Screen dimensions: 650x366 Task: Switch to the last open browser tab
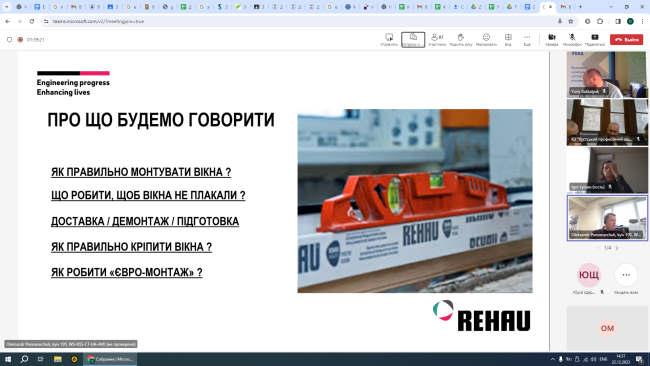point(564,7)
